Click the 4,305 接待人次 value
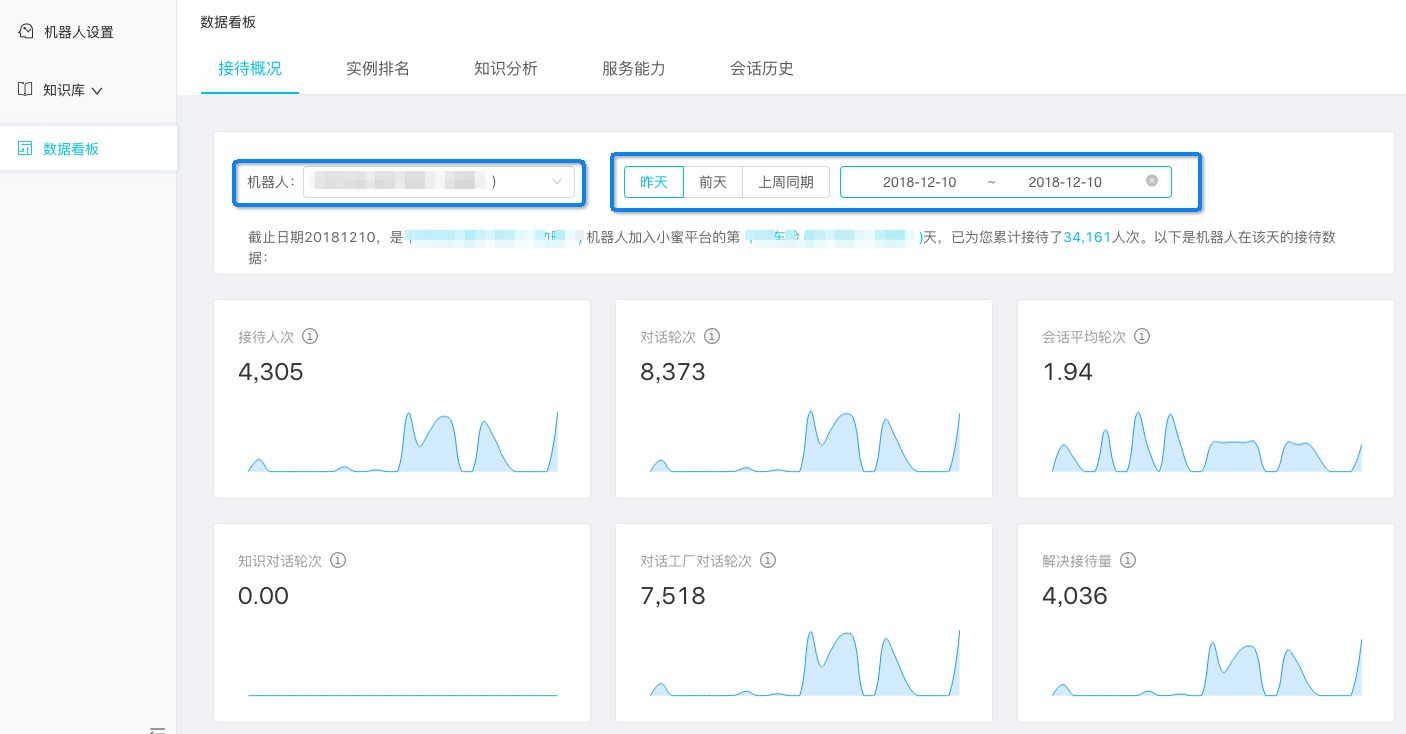 (271, 373)
